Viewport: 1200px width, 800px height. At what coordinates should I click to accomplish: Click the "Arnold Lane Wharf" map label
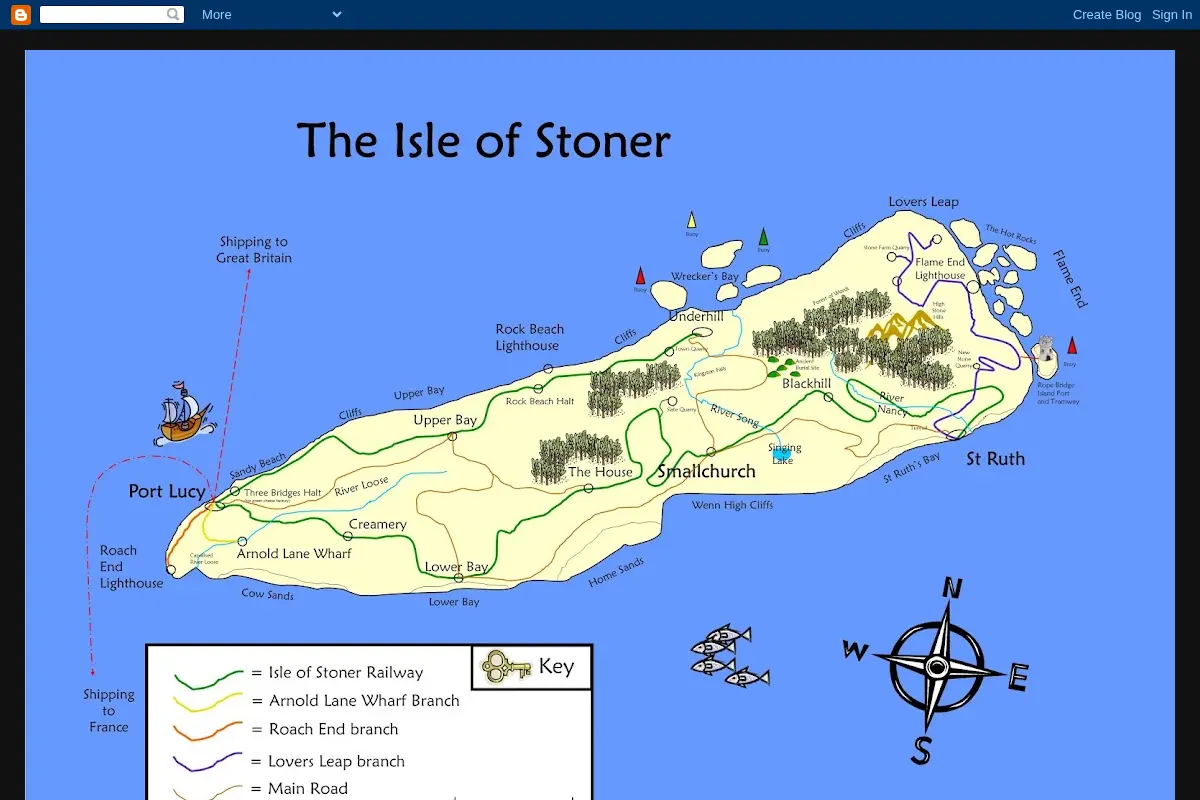294,553
